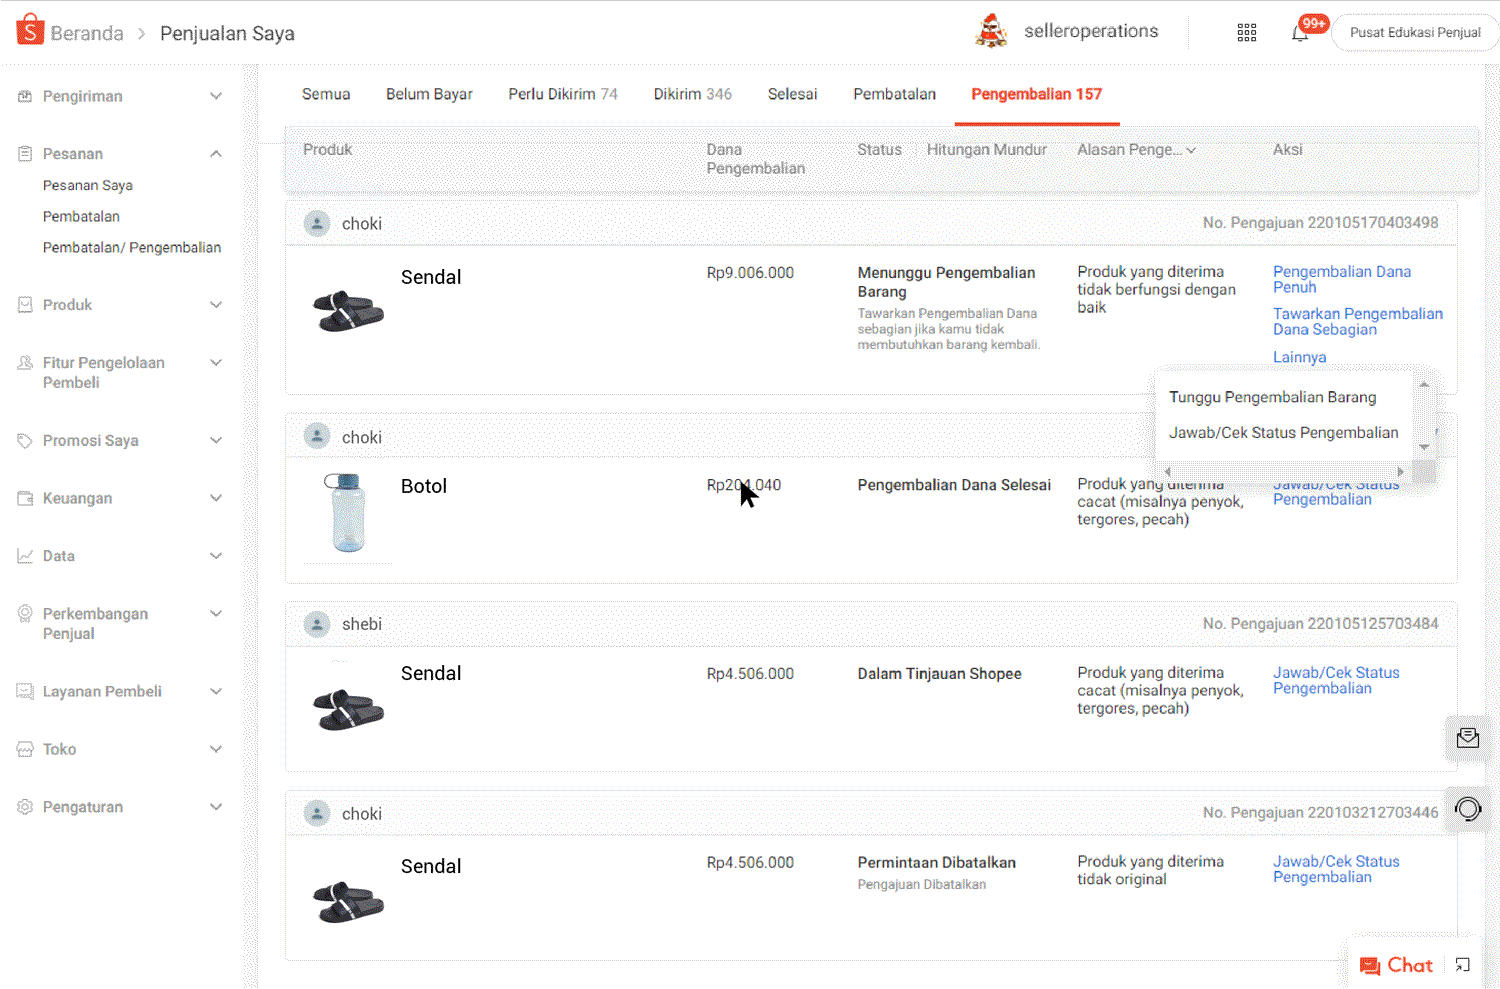Viewport: 1500px width, 989px height.
Task: Click the Pengaturan gear icon in sidebar
Action: point(24,806)
